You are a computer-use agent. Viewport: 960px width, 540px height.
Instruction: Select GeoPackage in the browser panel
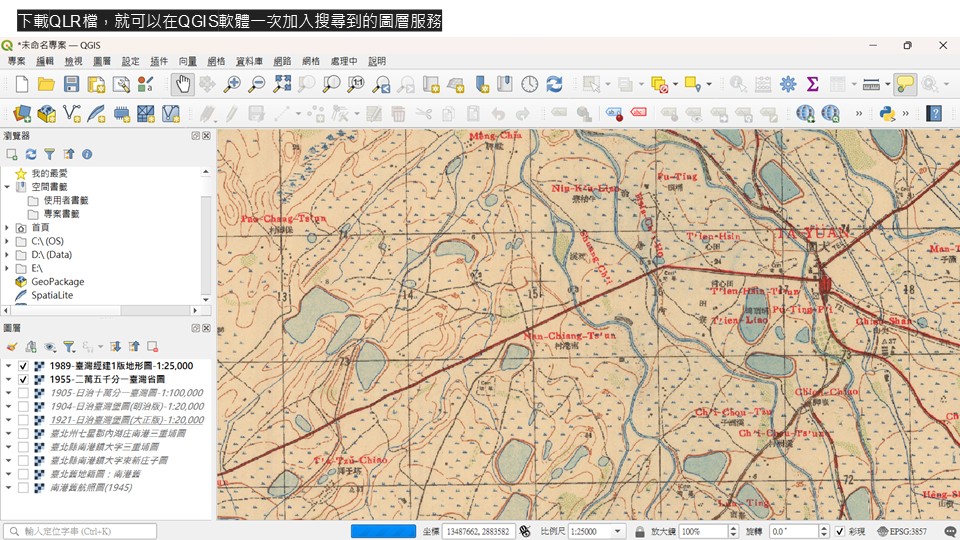[57, 282]
